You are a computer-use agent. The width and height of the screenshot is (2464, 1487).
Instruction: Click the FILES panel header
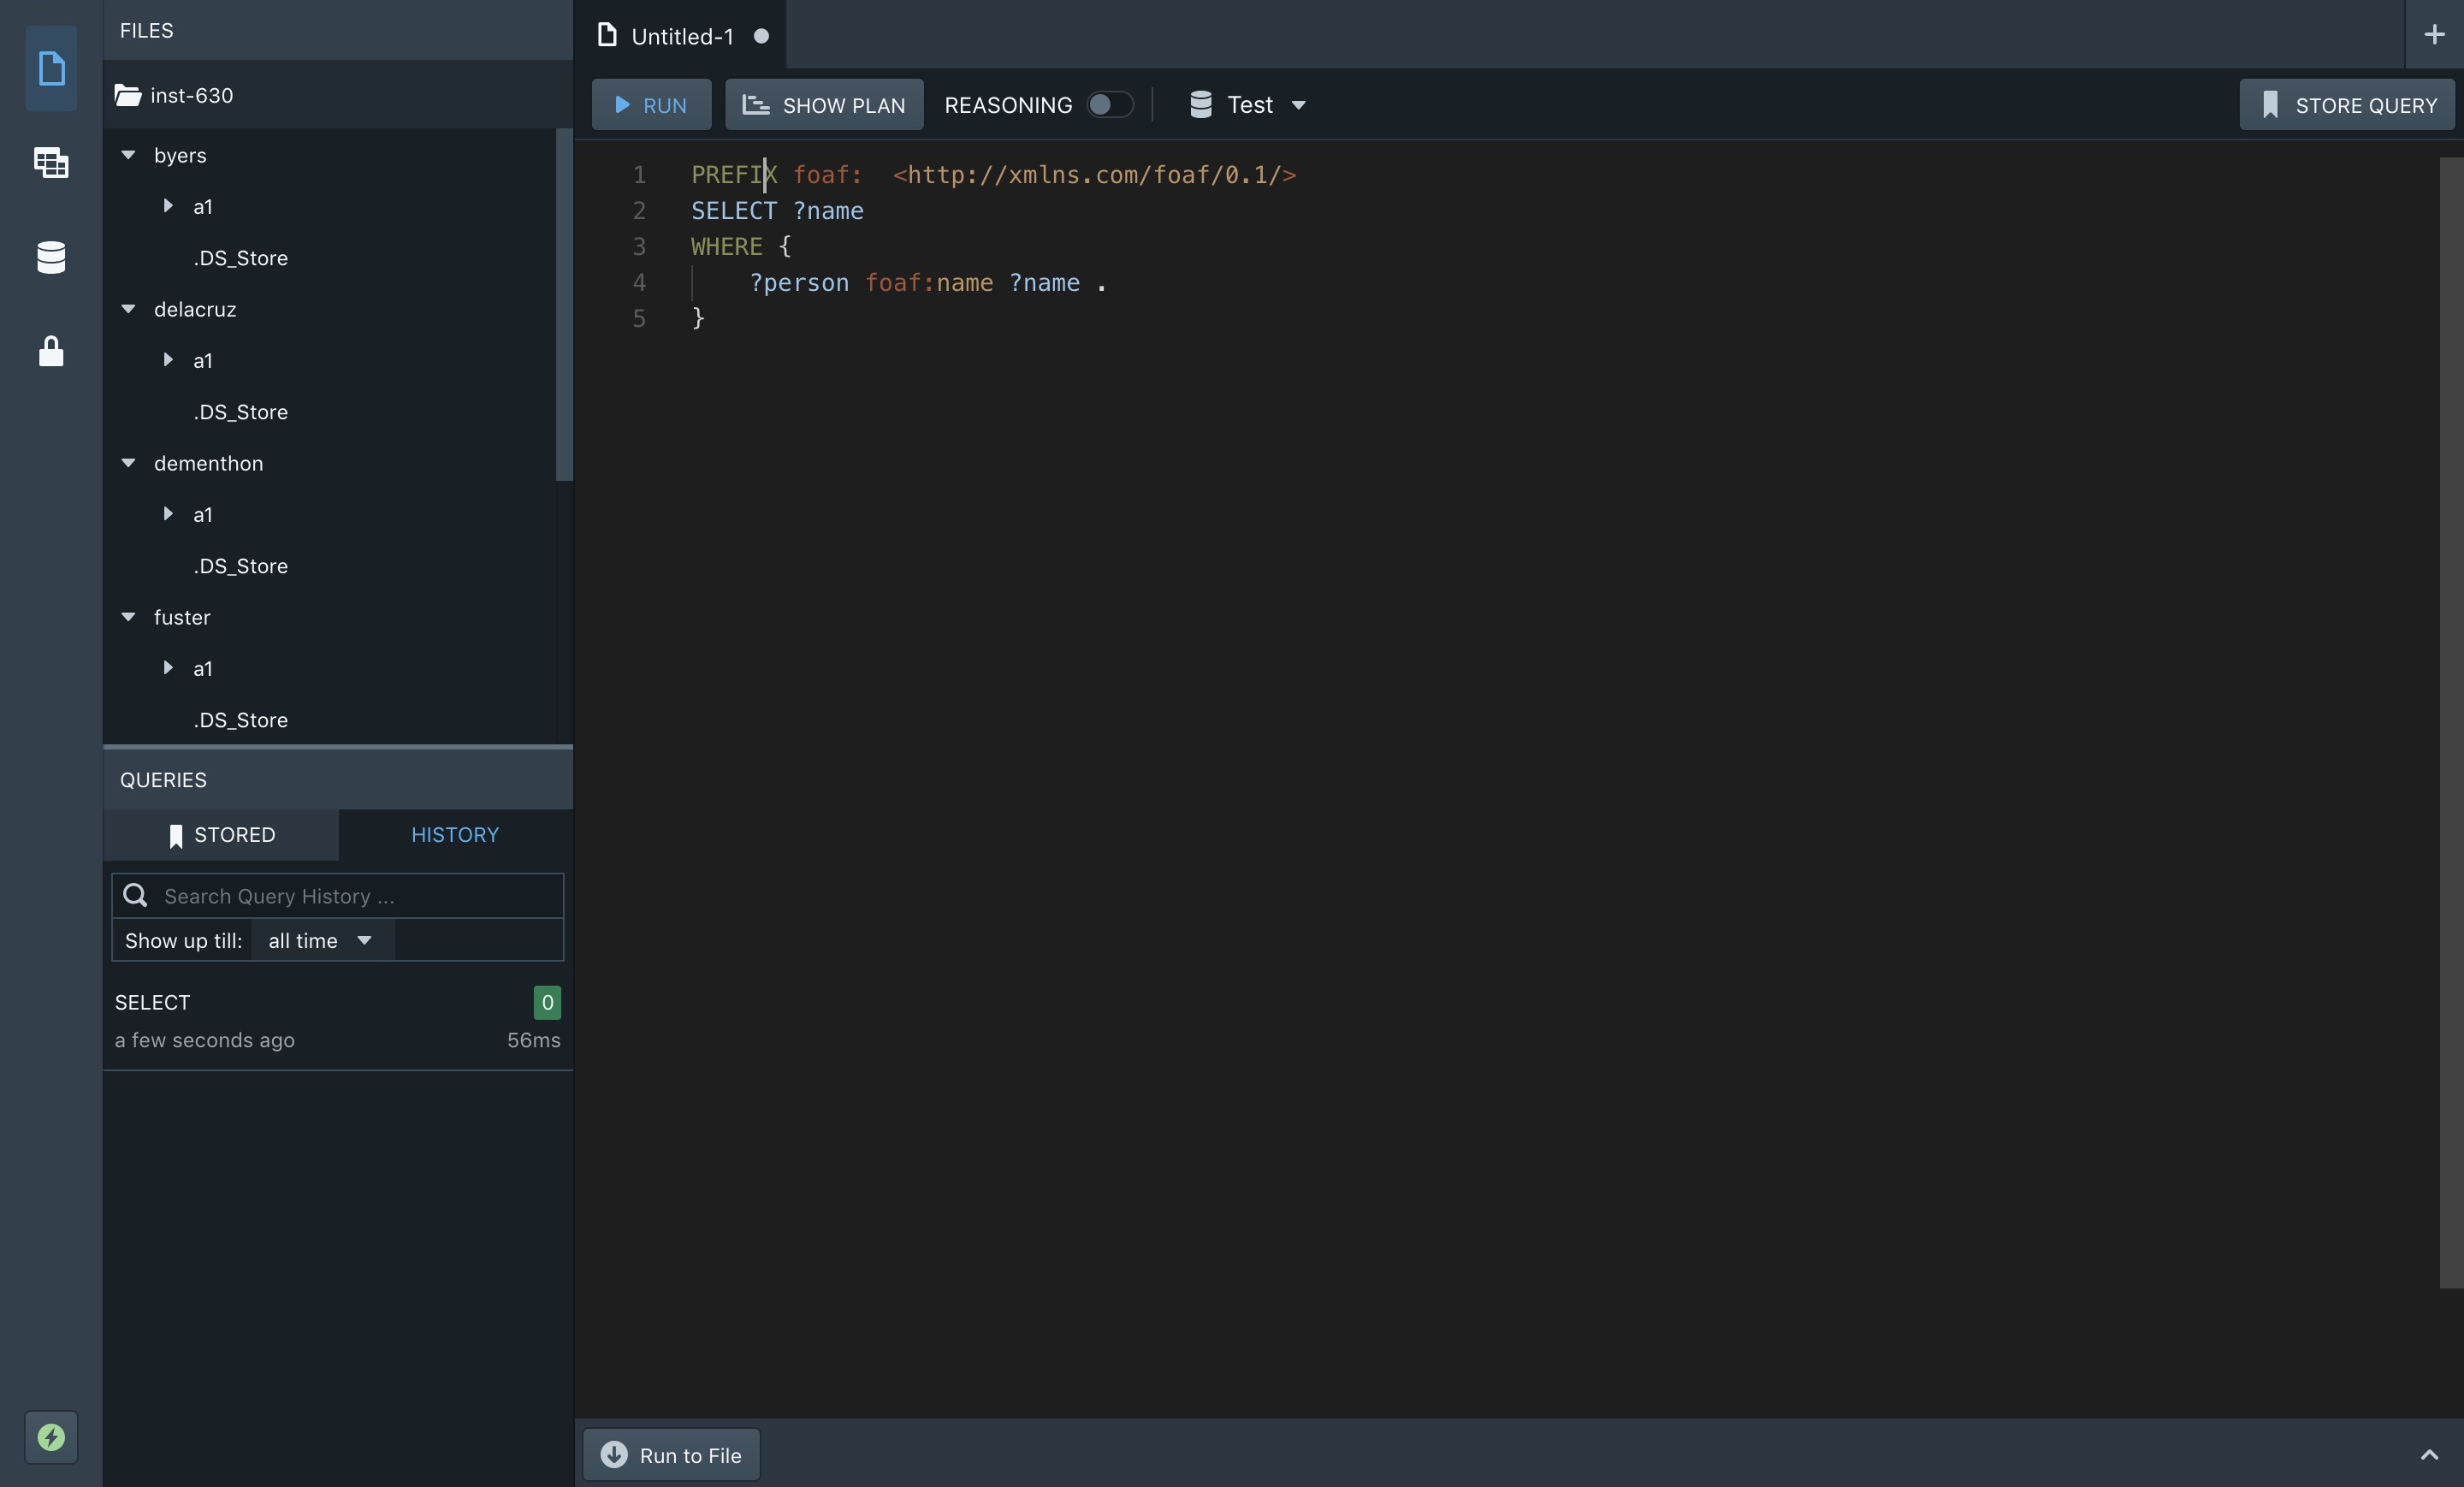[338, 30]
